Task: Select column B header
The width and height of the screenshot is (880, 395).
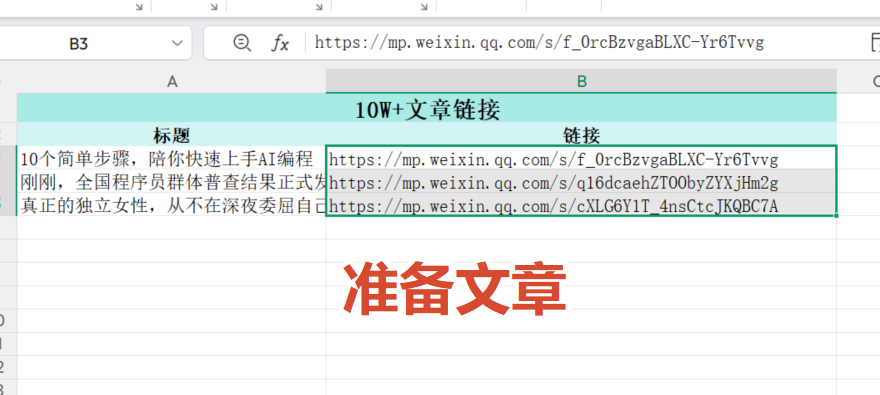Action: [x=581, y=81]
